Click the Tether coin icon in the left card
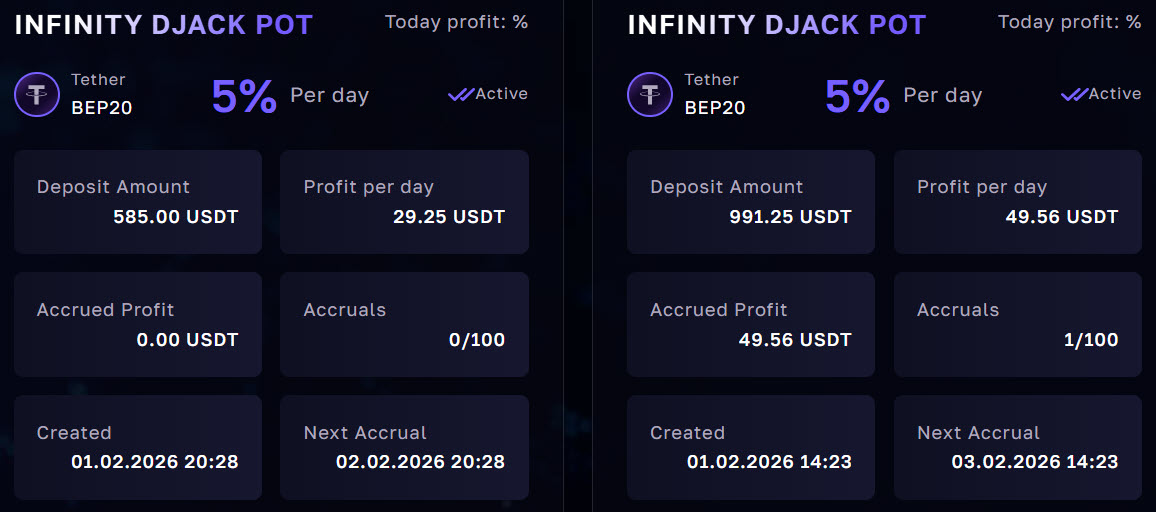The height and width of the screenshot is (512, 1156). (38, 95)
